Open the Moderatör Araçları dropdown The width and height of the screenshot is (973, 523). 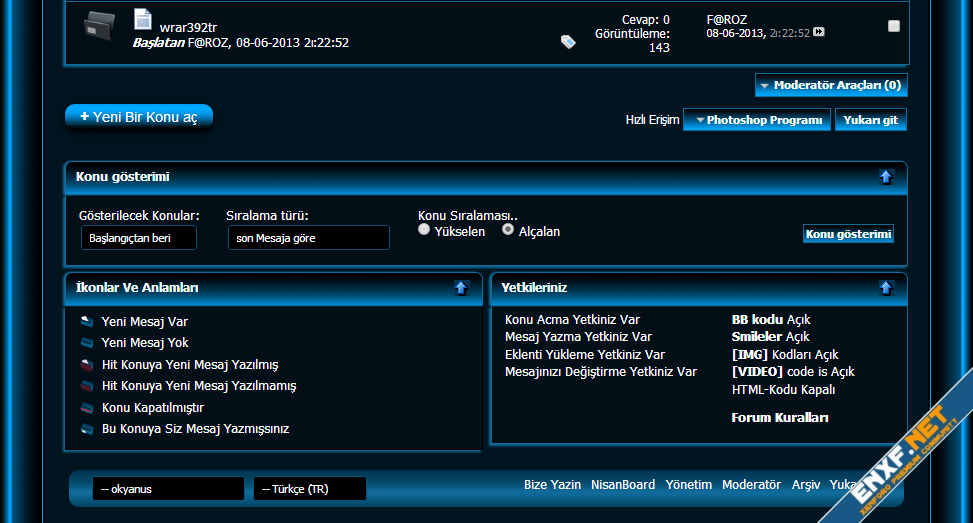tap(831, 86)
